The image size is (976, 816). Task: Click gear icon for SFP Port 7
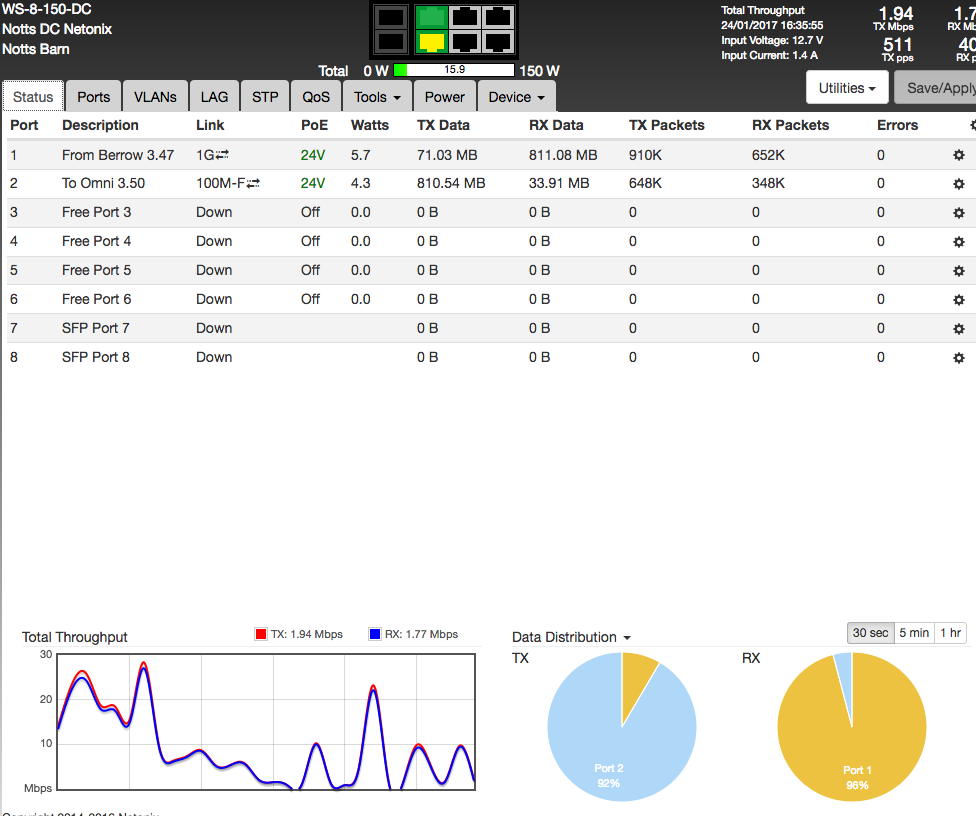(958, 329)
